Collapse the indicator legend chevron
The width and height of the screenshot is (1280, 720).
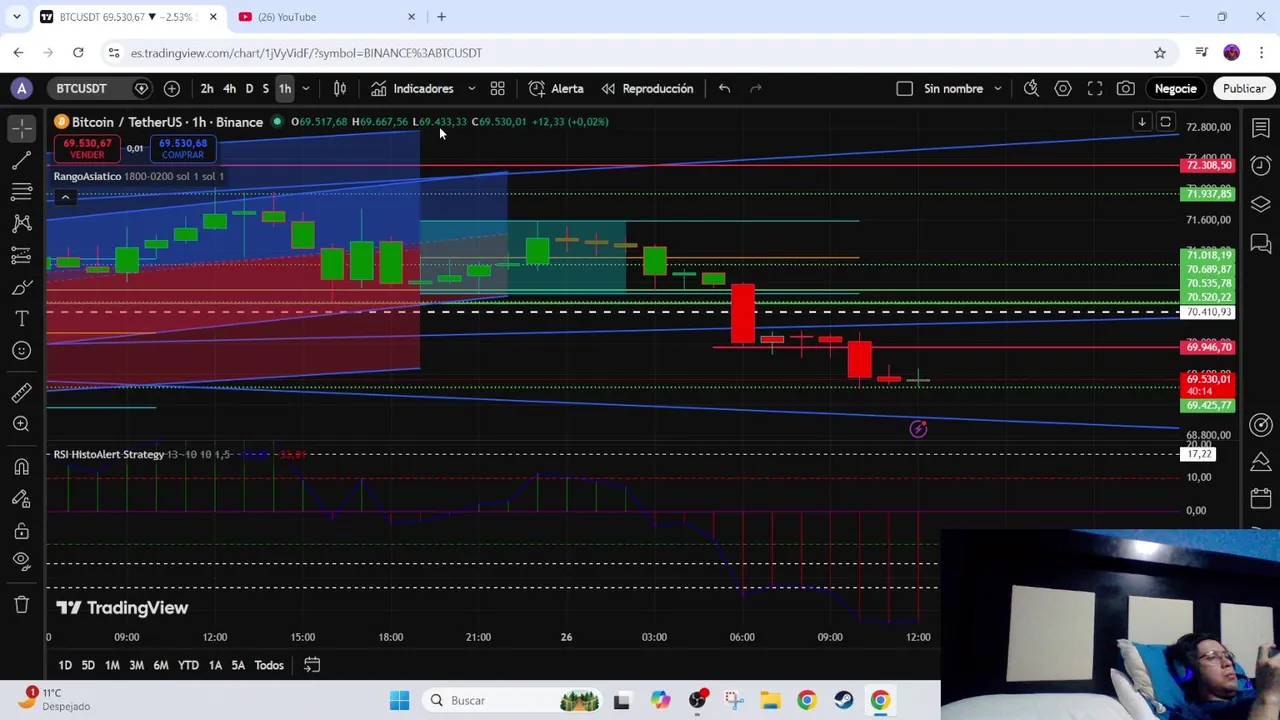coord(65,197)
